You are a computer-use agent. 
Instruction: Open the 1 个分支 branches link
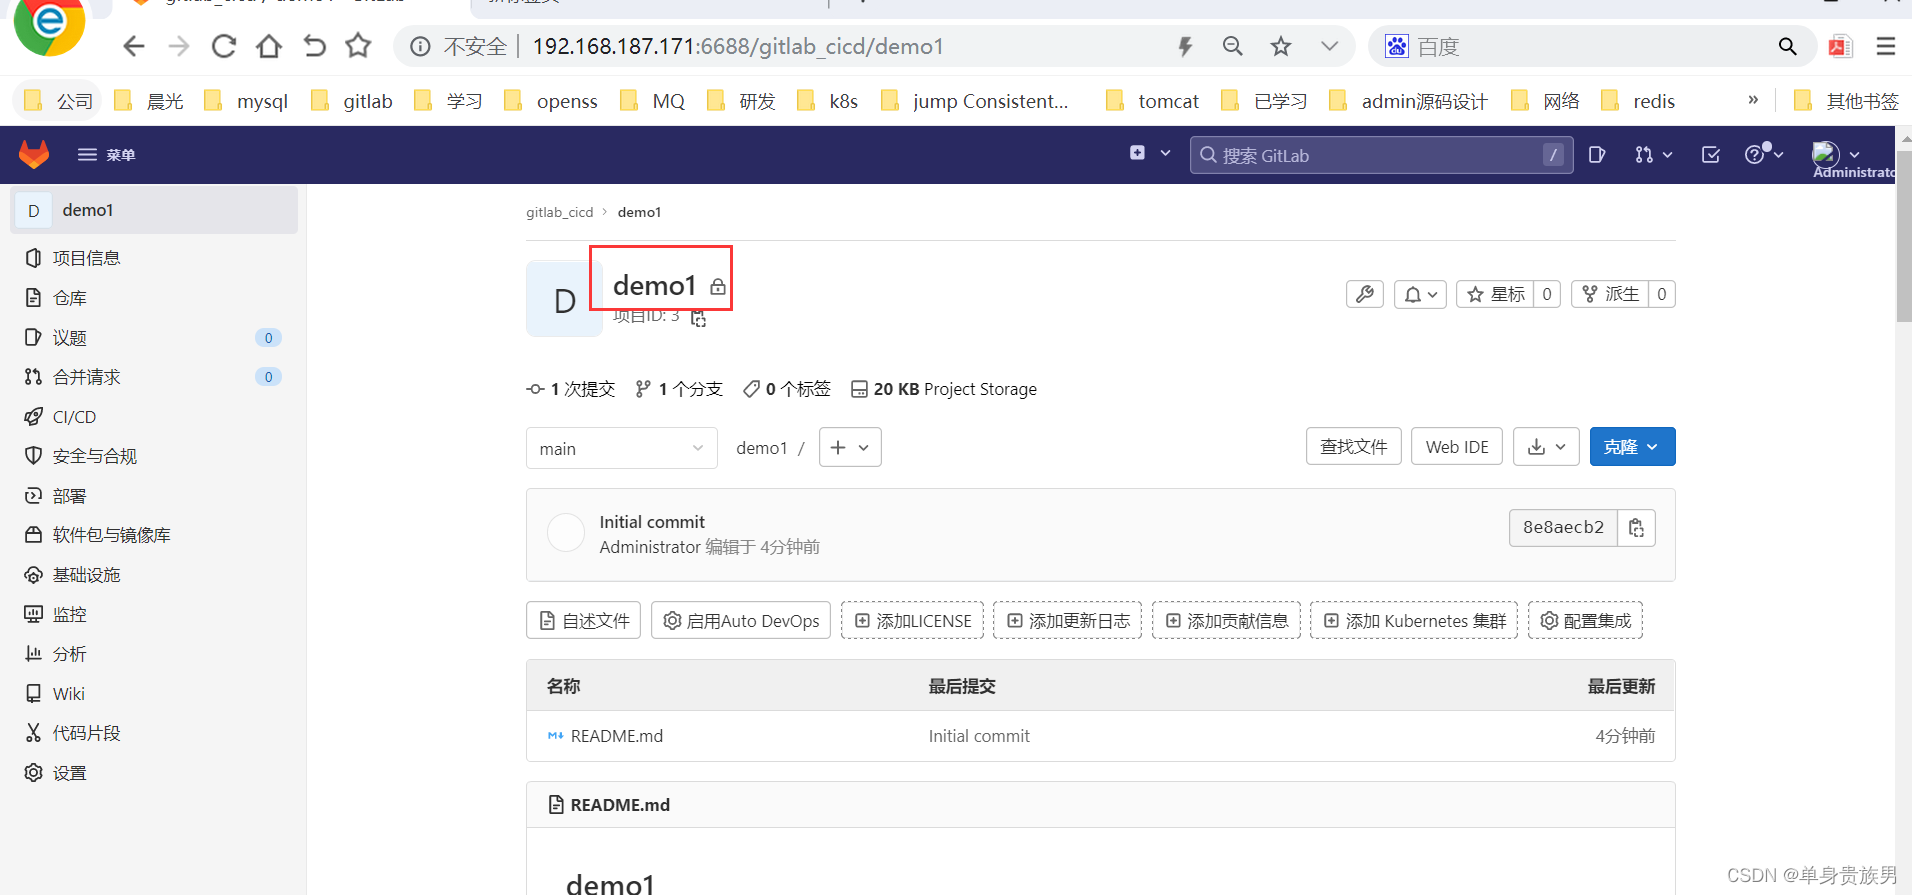pyautogui.click(x=679, y=389)
